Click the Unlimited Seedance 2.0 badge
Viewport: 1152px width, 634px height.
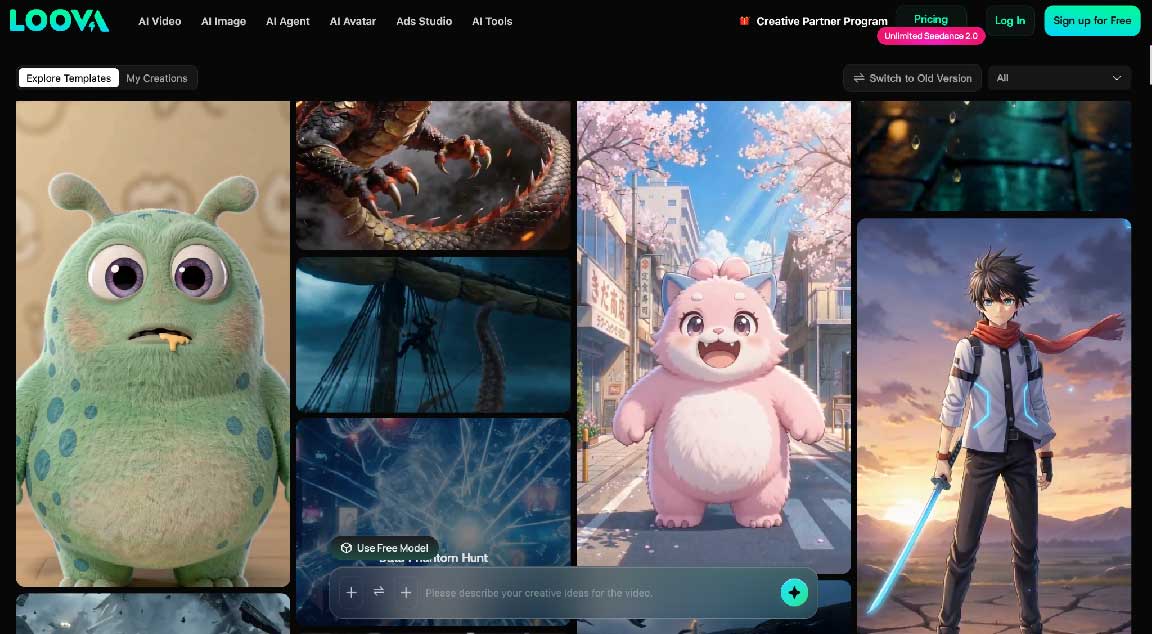coord(931,36)
